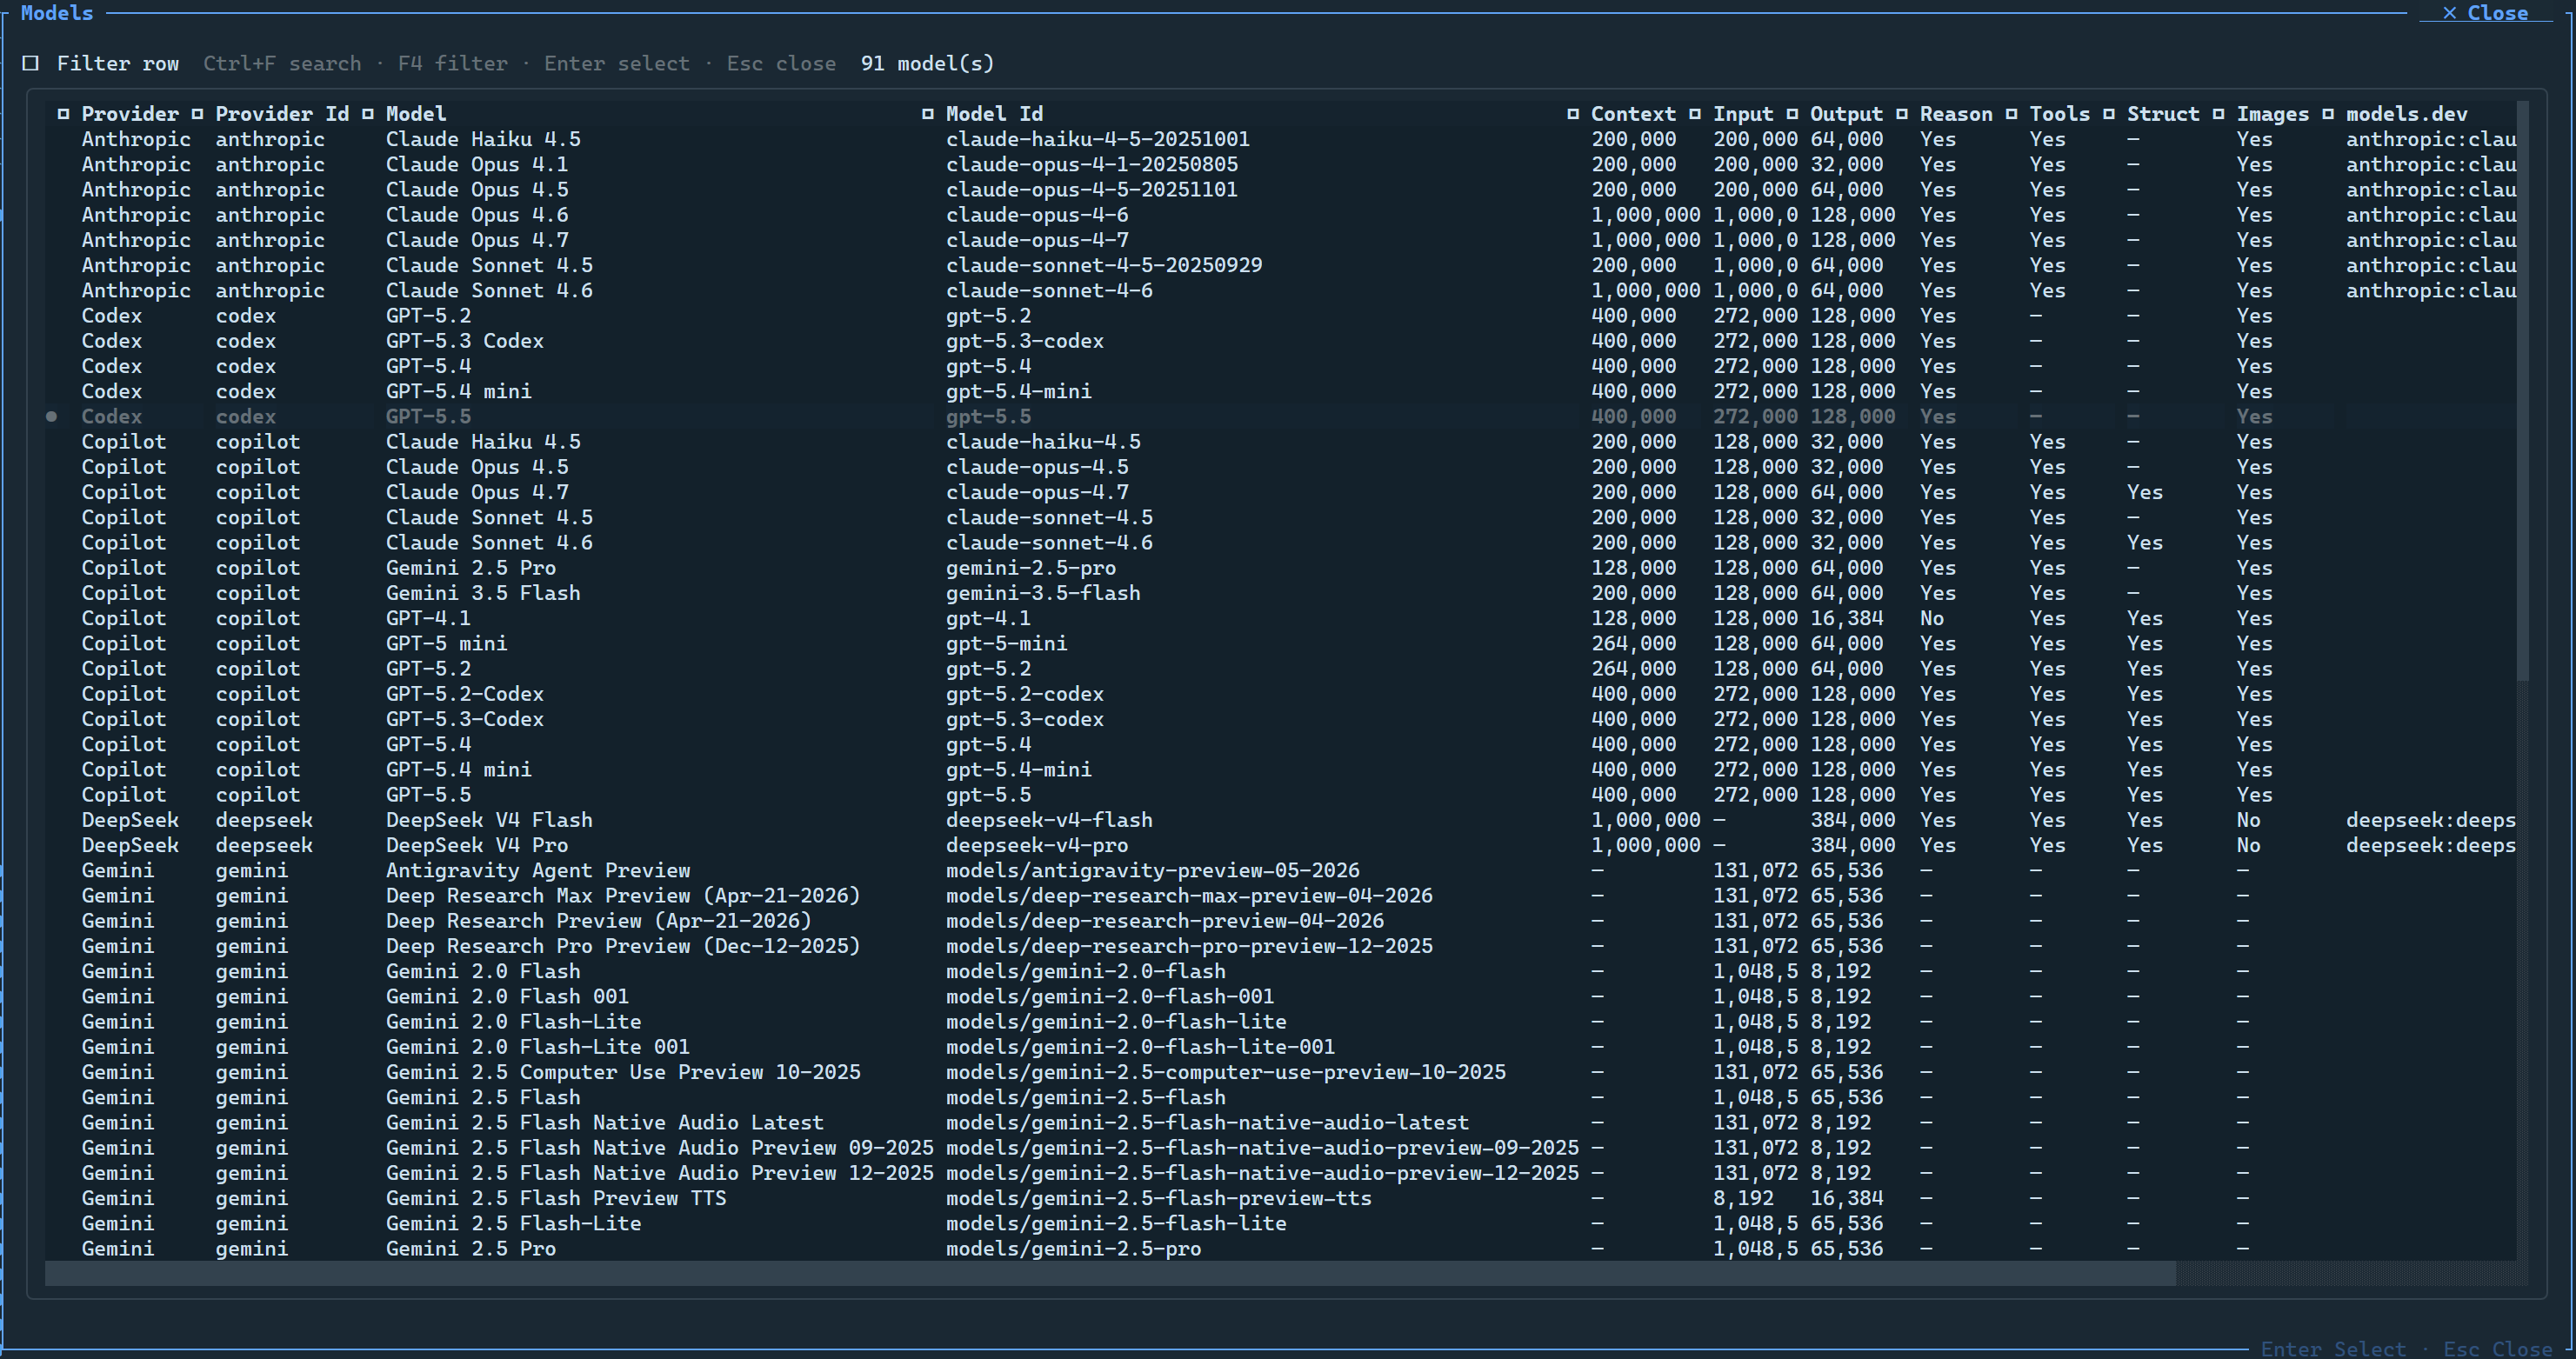Screen dimensions: 2576x1359
Task: Click the vertical scrollbar thumb
Action: tap(2522, 390)
